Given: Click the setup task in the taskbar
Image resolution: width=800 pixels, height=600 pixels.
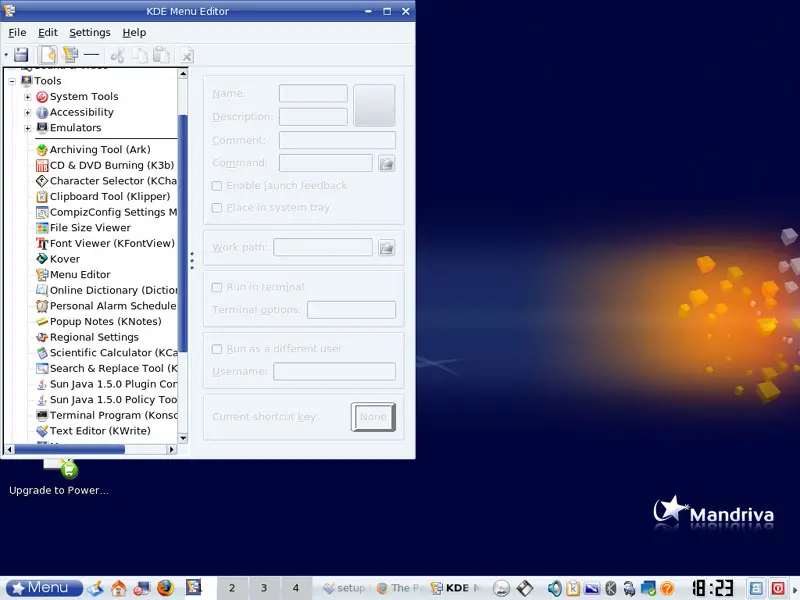Looking at the screenshot, I should pyautogui.click(x=346, y=588).
